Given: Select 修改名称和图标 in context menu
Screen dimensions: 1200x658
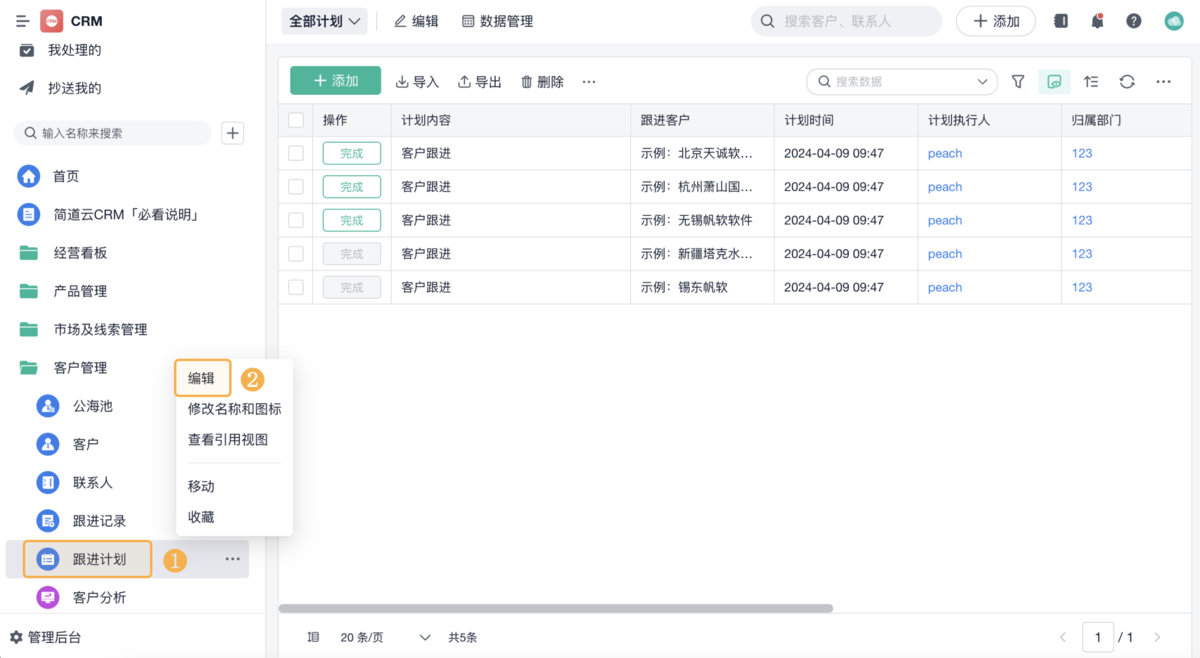Looking at the screenshot, I should coord(234,409).
